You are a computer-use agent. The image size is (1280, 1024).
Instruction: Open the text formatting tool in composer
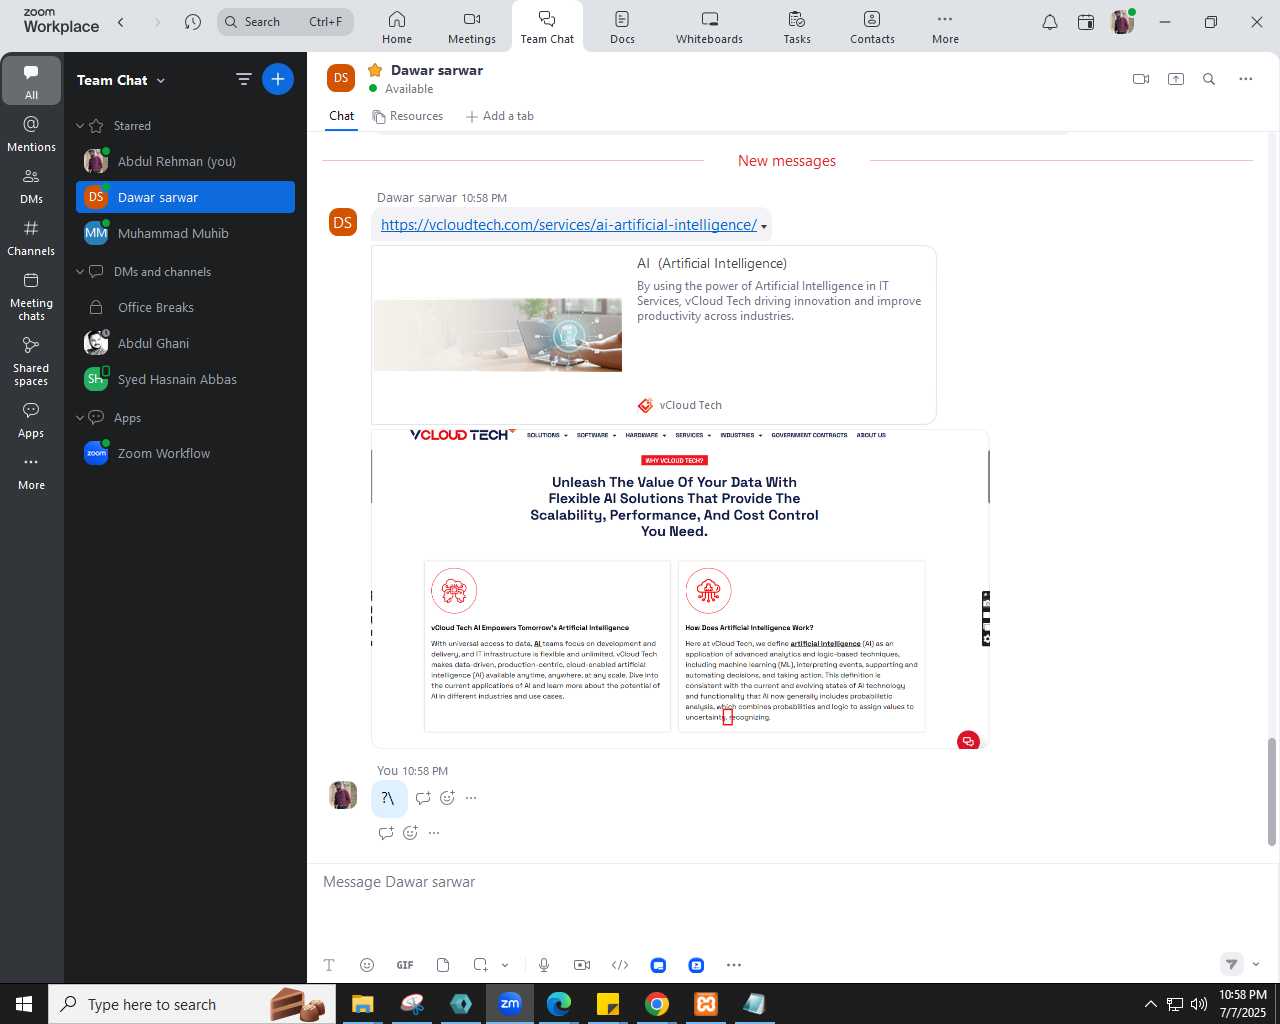329,965
